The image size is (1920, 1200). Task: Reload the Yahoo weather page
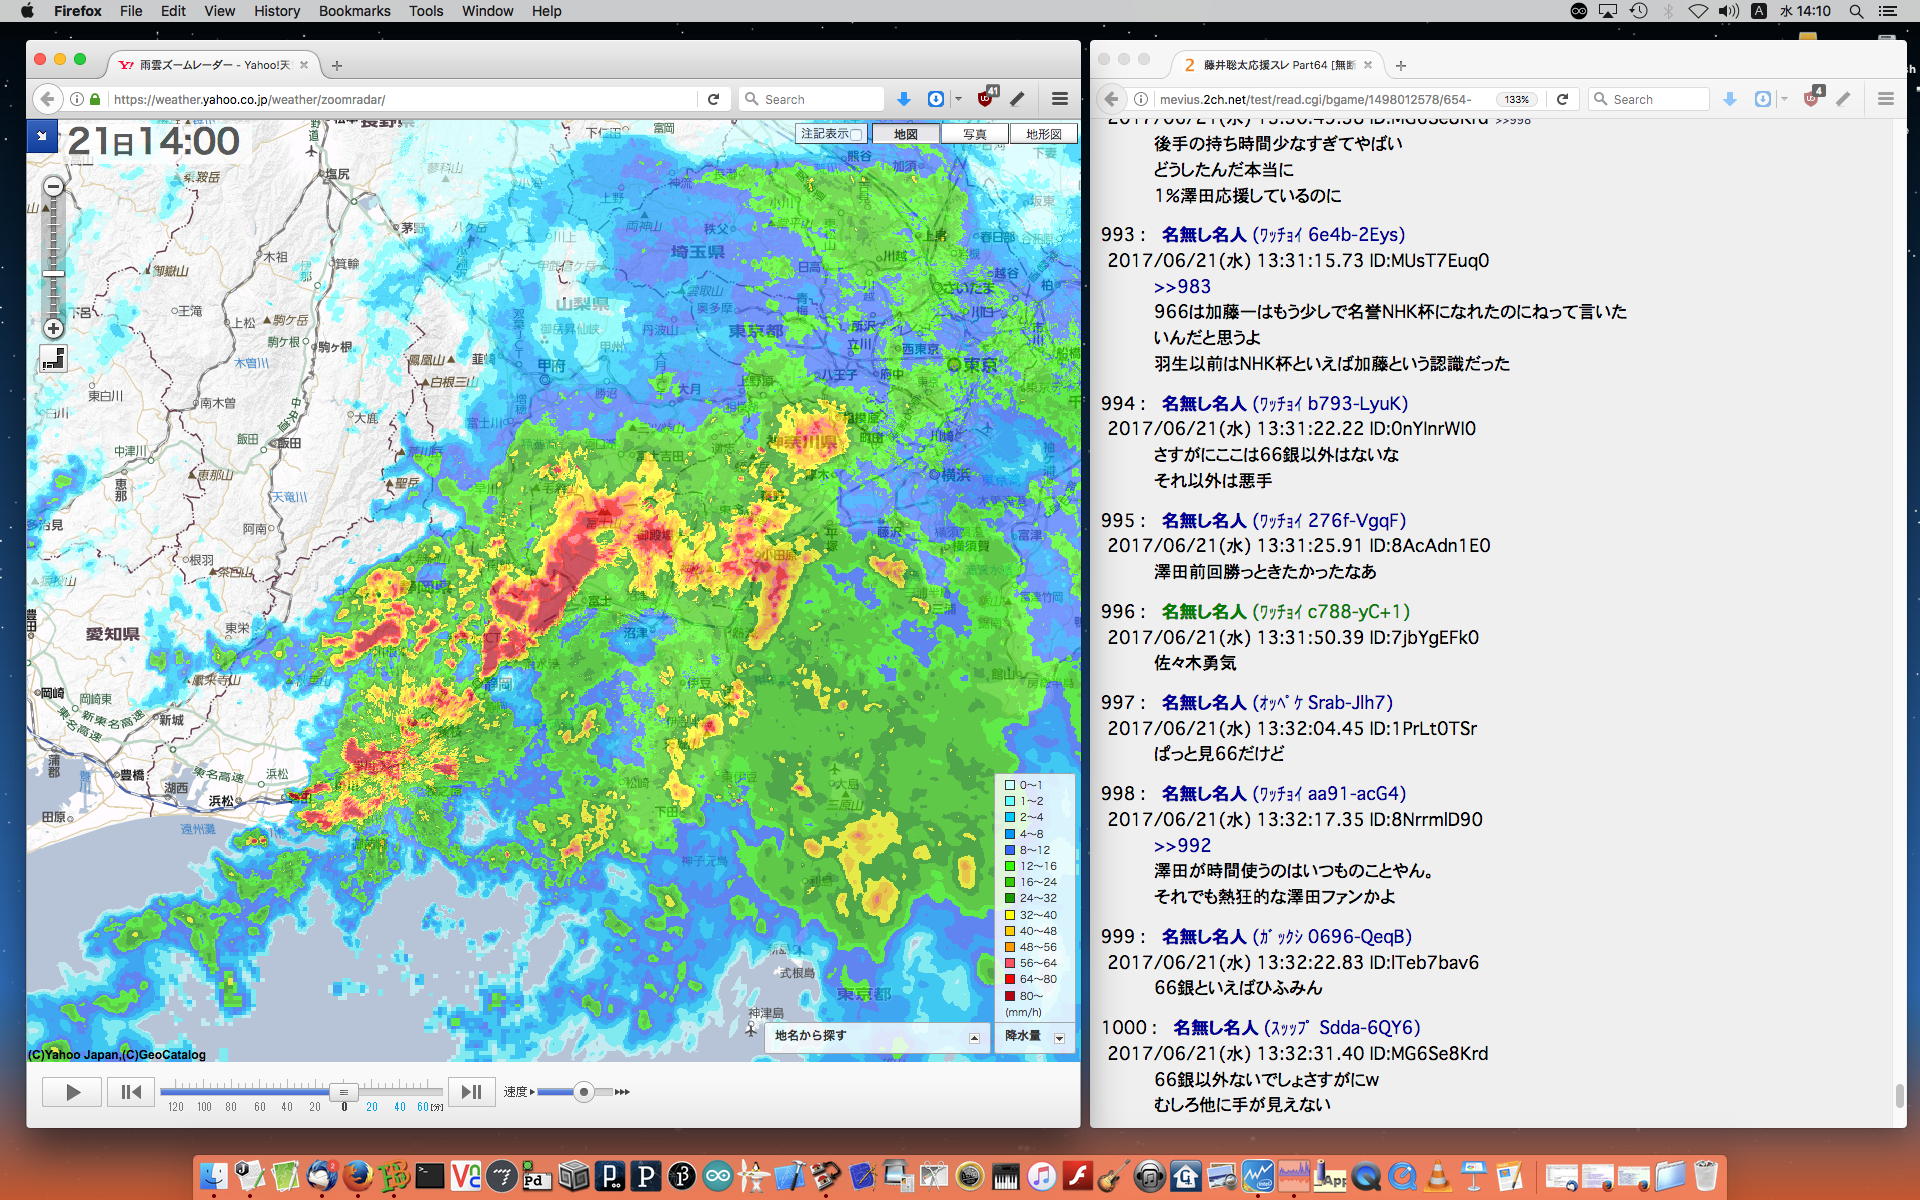(x=713, y=99)
